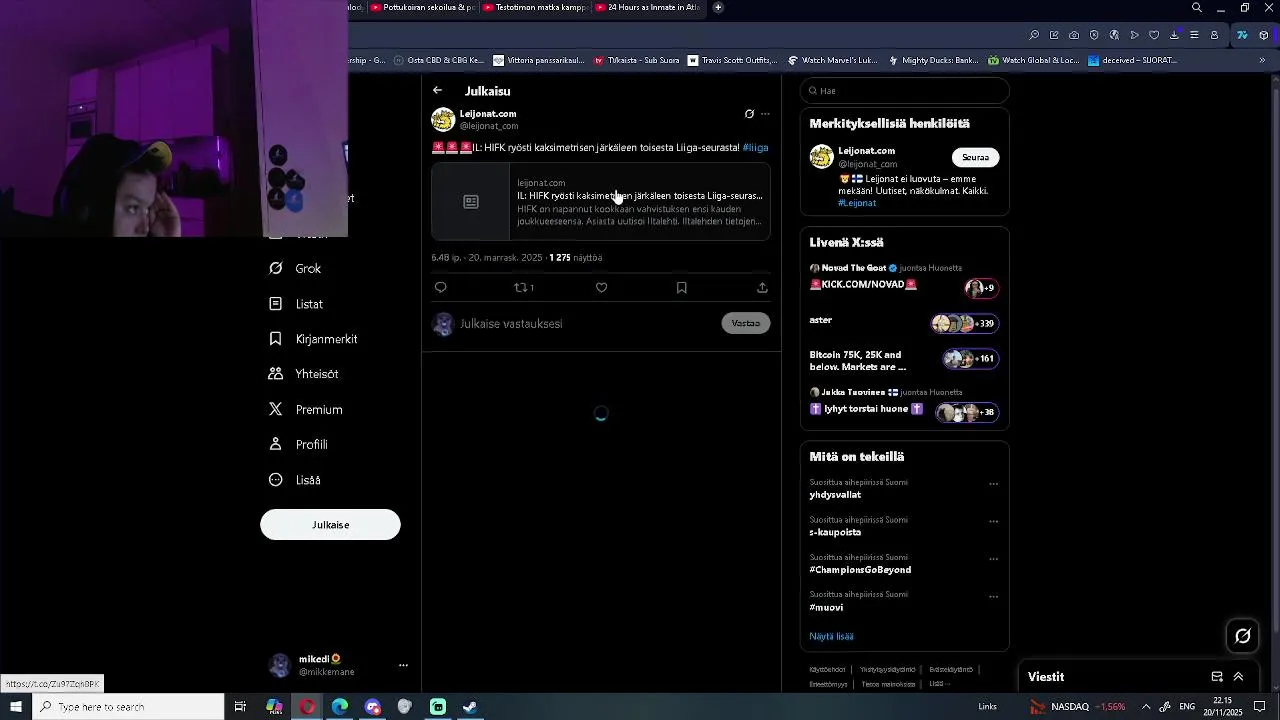1280x720 pixels.
Task: Open browser heart bookmarks icon
Action: click(x=1154, y=35)
